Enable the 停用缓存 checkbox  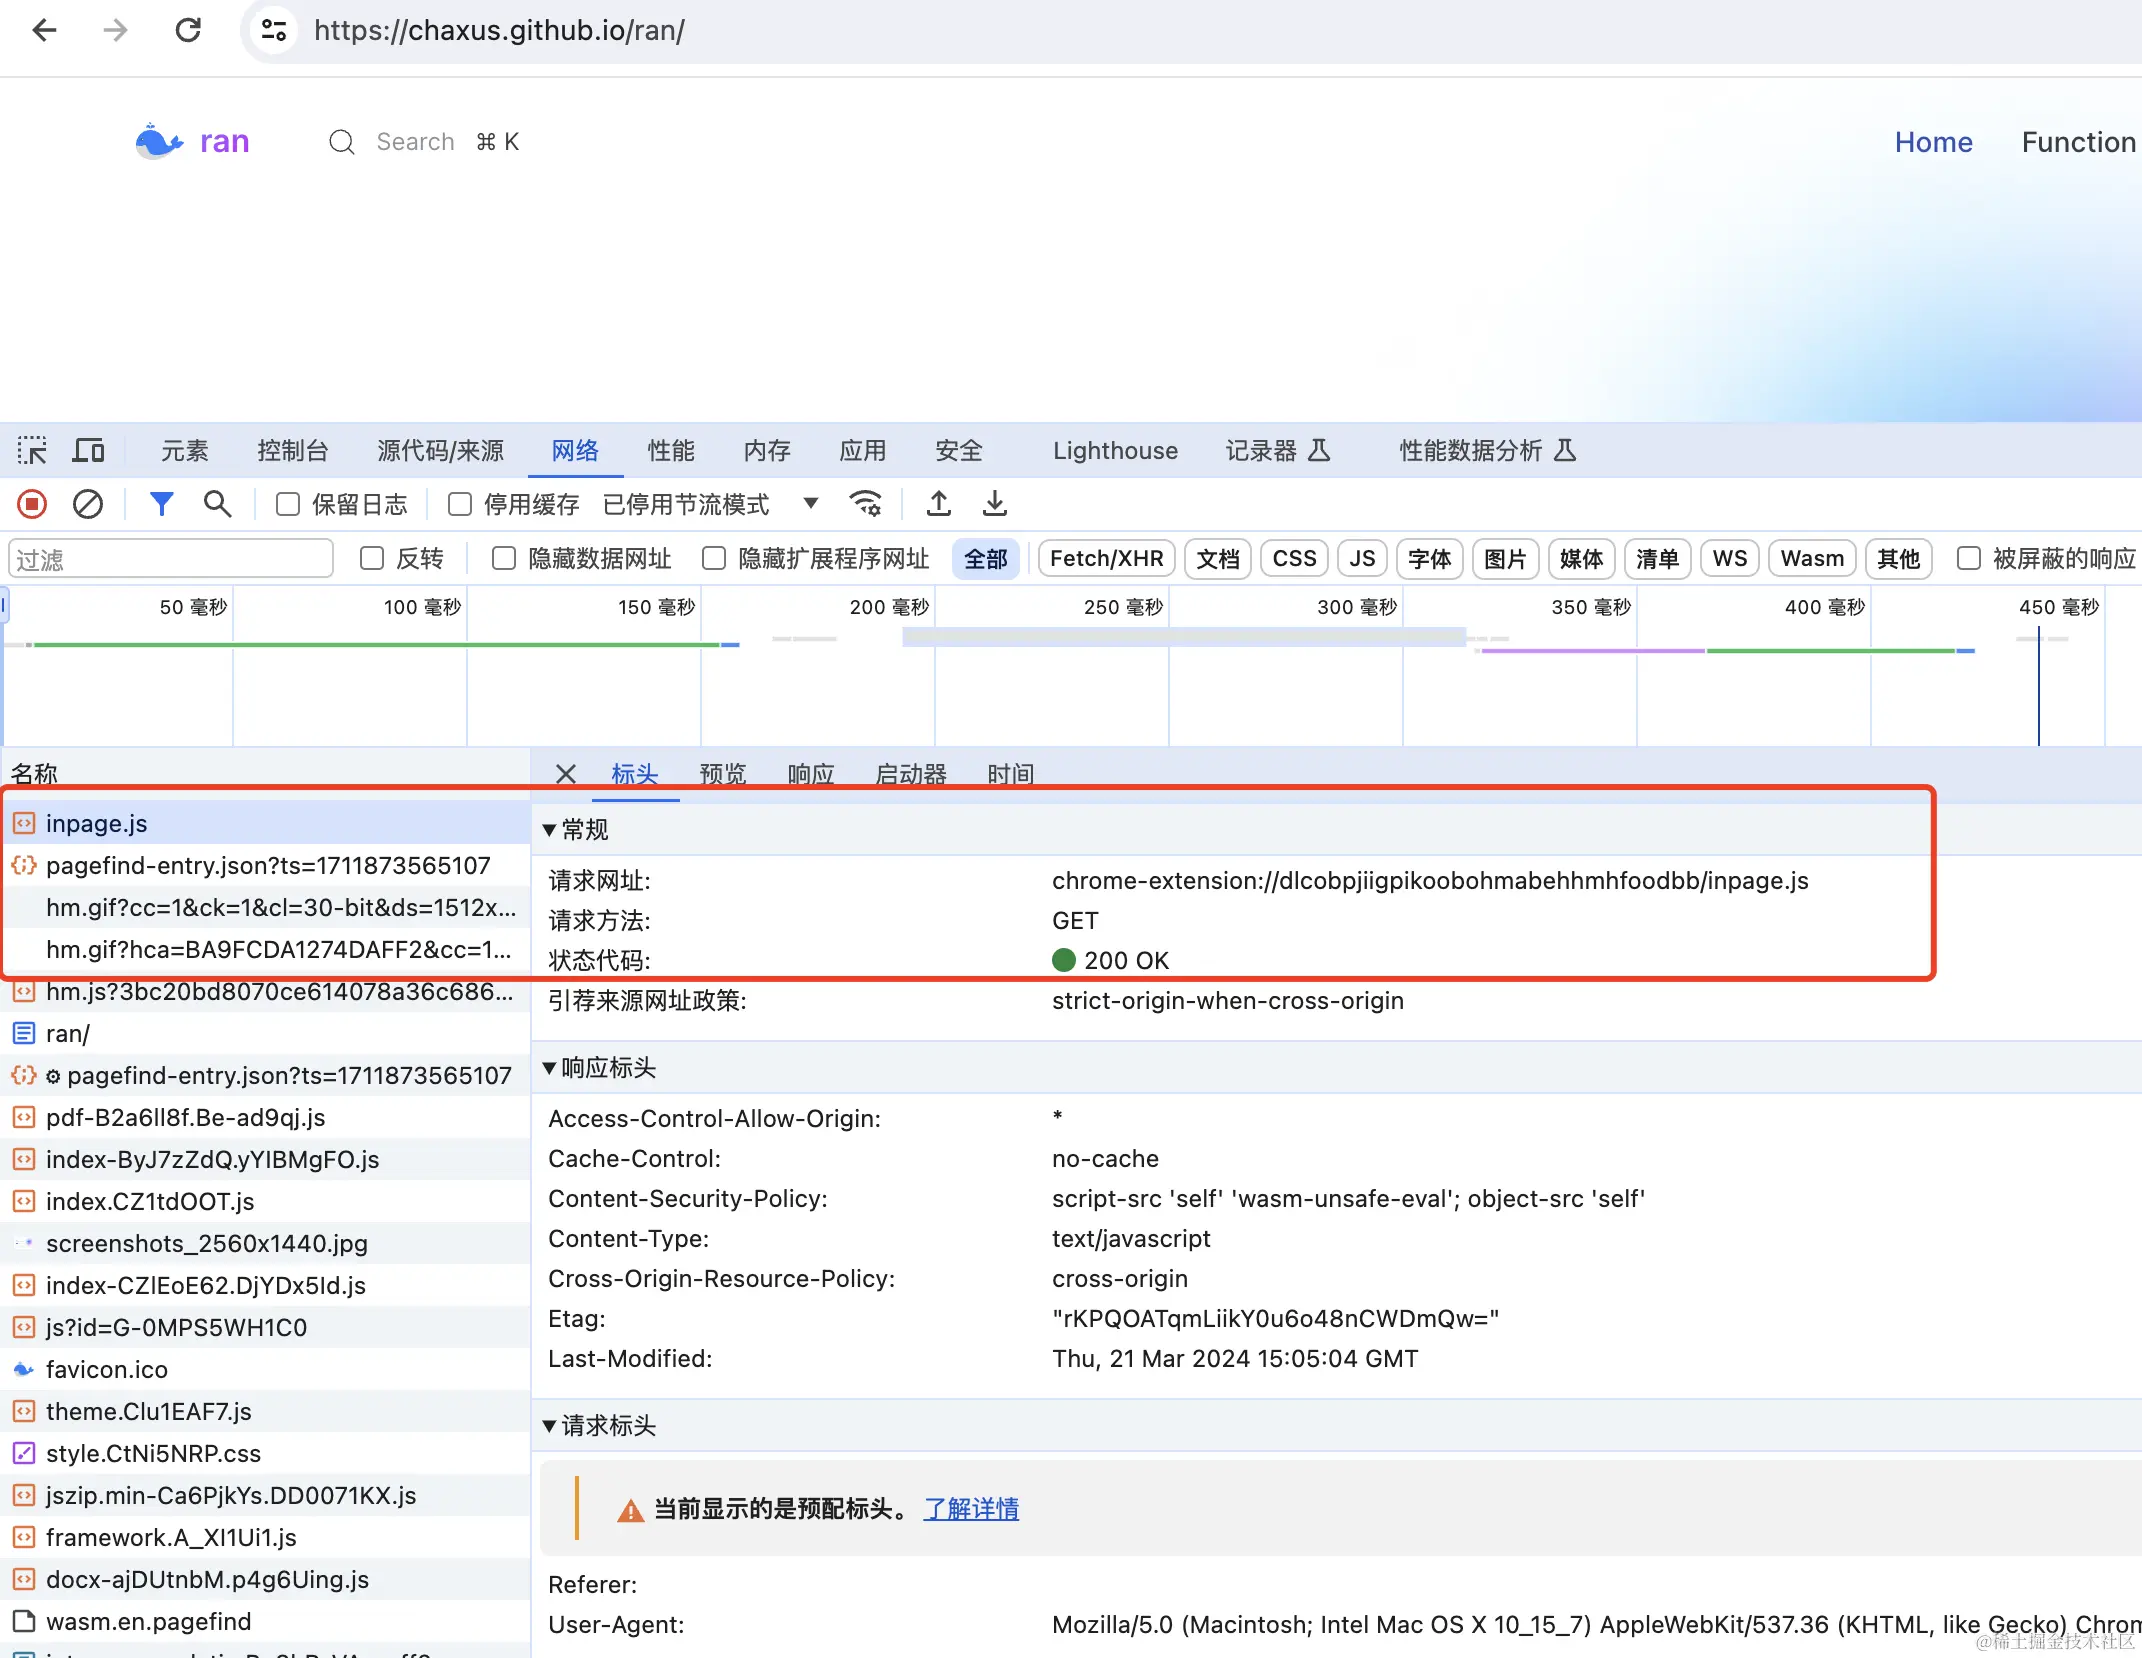[460, 504]
